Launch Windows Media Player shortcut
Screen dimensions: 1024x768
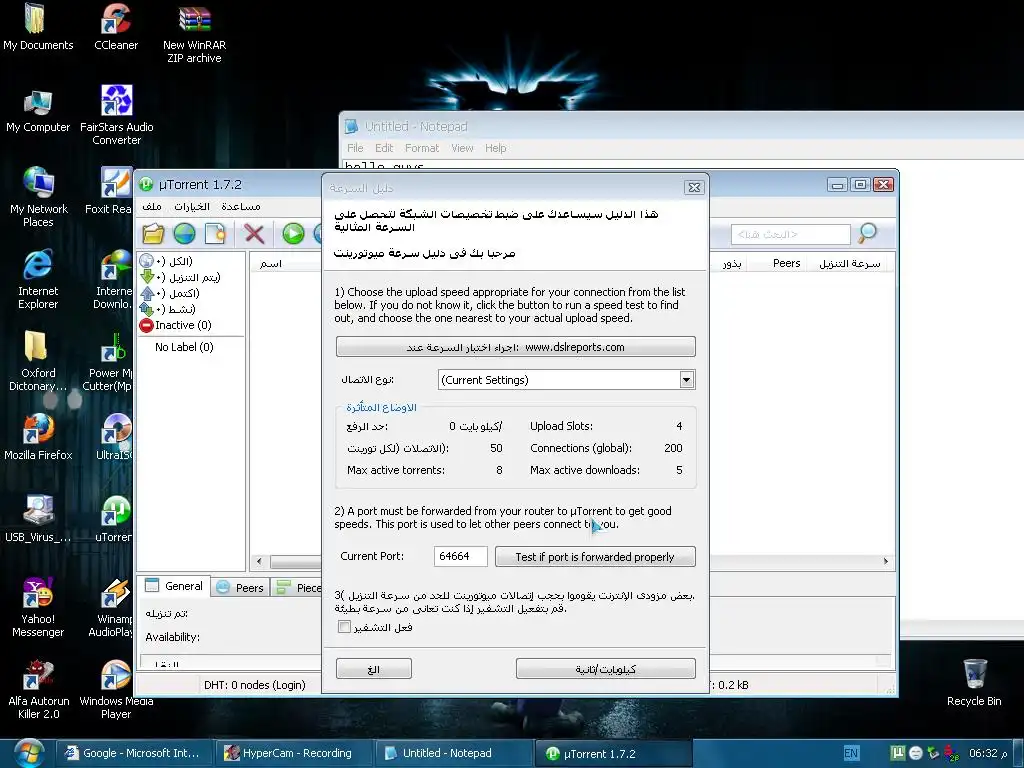[x=116, y=690]
